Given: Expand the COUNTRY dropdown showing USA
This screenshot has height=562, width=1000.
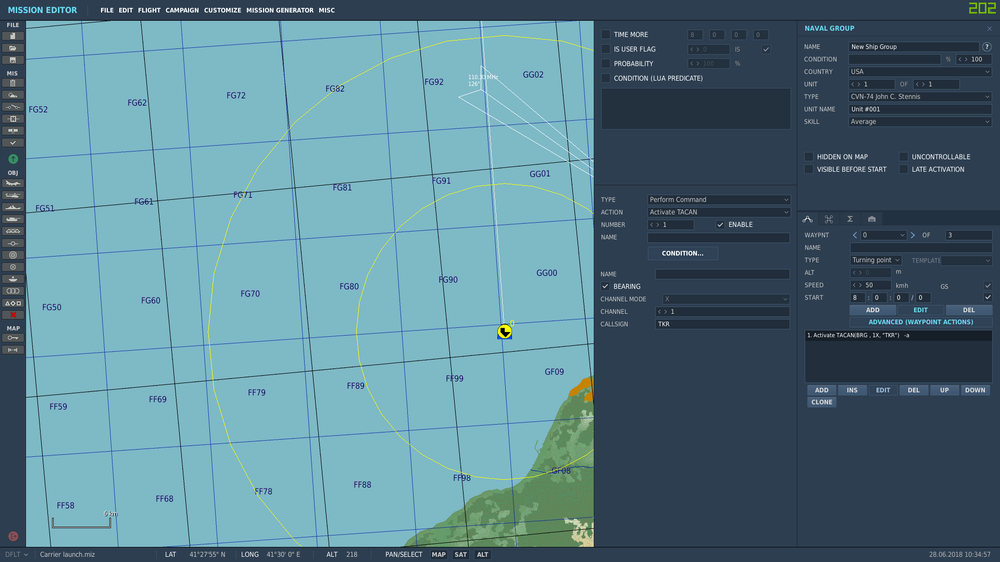Looking at the screenshot, I should (918, 72).
